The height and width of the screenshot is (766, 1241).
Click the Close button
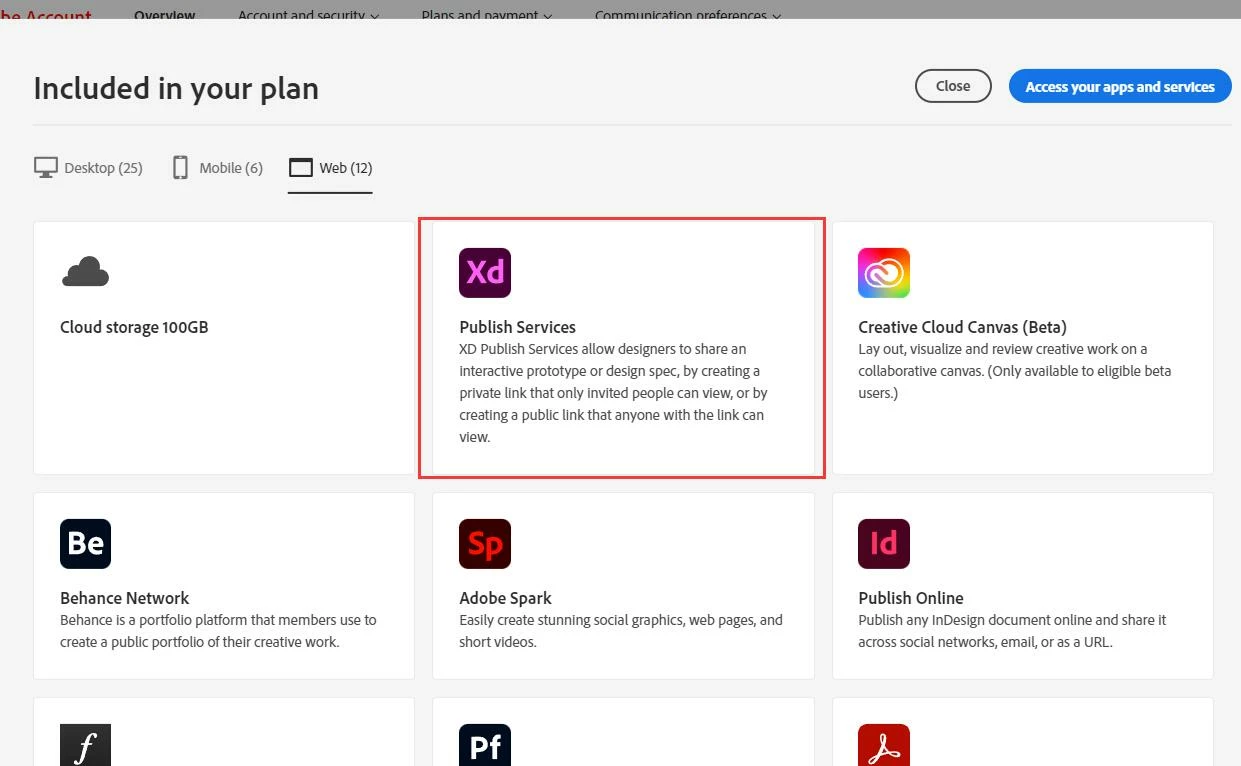(x=953, y=86)
